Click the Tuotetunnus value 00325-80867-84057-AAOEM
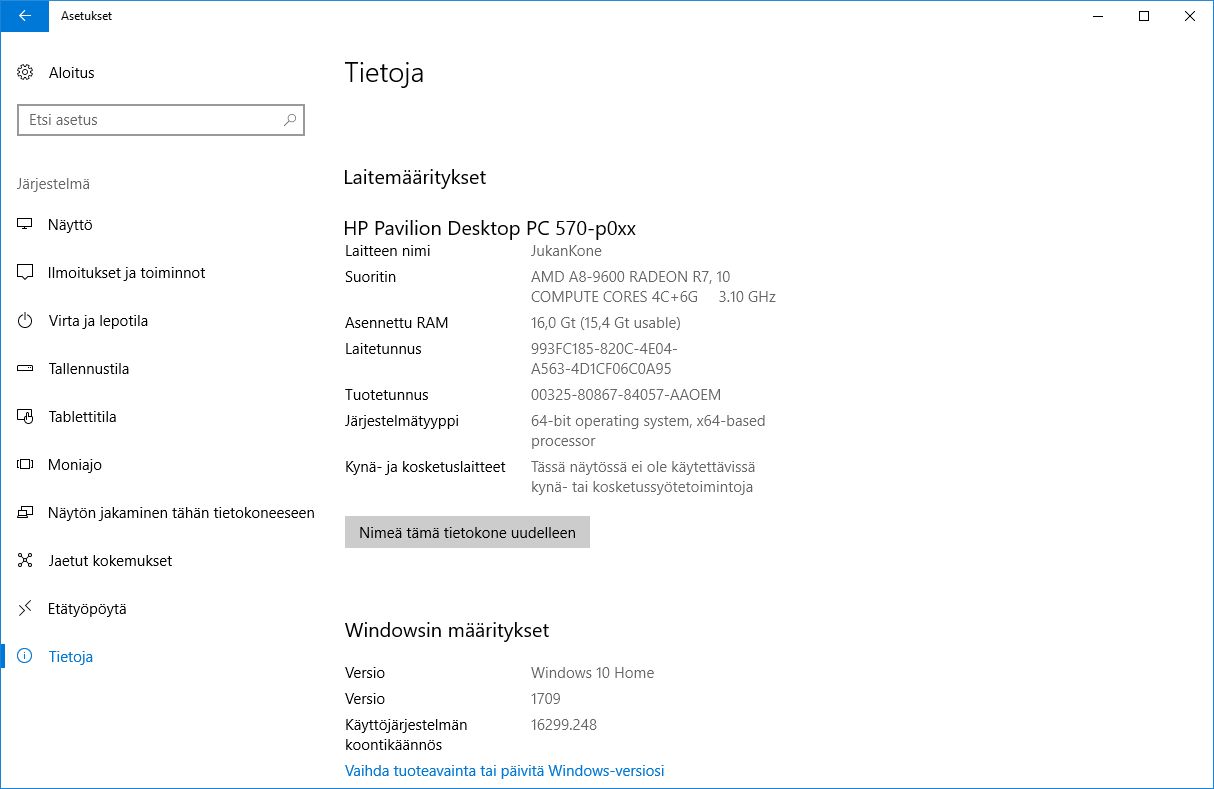 [626, 395]
